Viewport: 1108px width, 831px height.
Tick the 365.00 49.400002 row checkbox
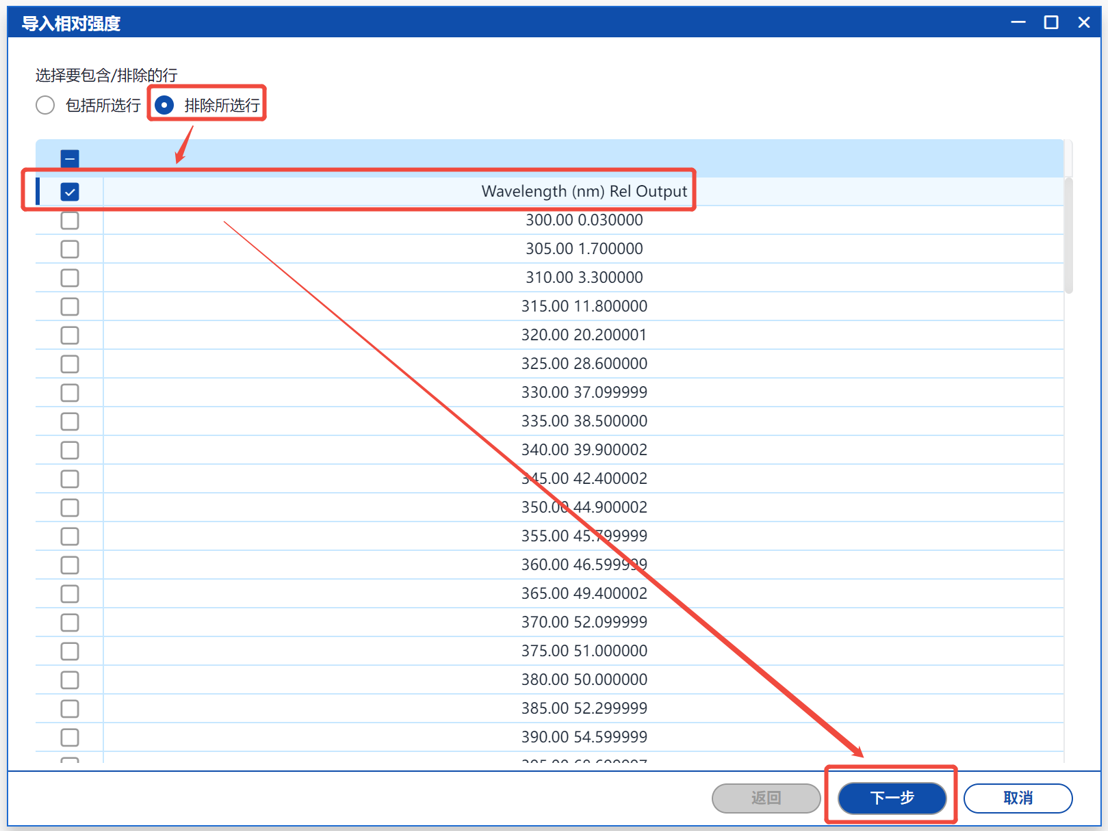coord(70,594)
